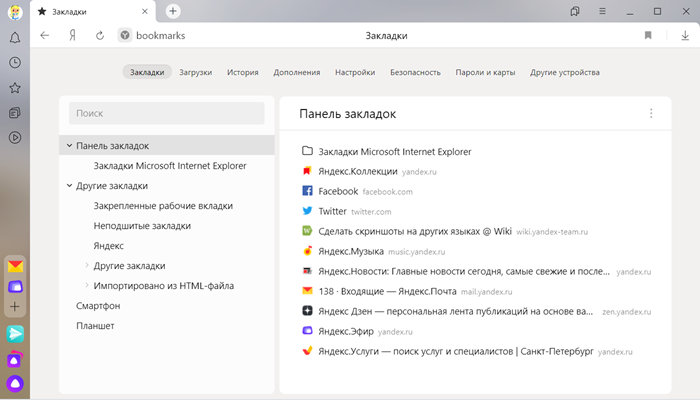
Task: Open the three-dot menu of Панель закладок
Action: pyautogui.click(x=651, y=113)
